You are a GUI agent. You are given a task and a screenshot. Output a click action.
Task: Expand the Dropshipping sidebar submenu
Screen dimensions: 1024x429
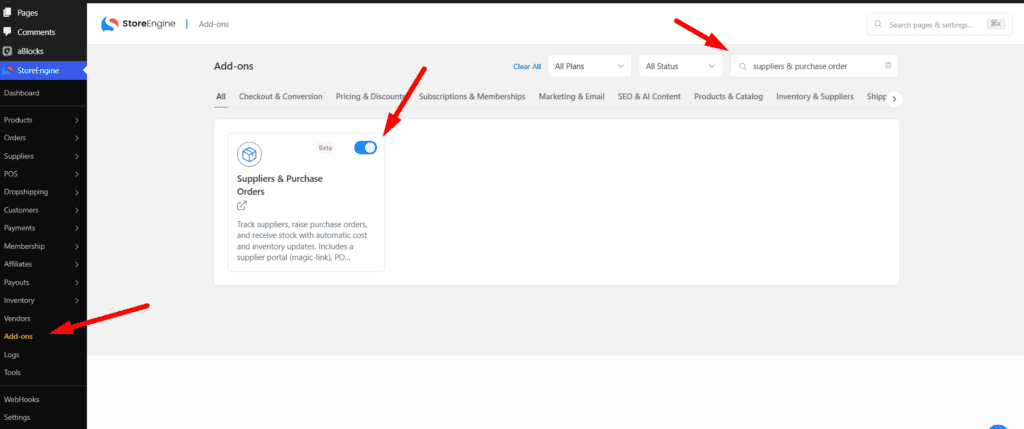(77, 192)
